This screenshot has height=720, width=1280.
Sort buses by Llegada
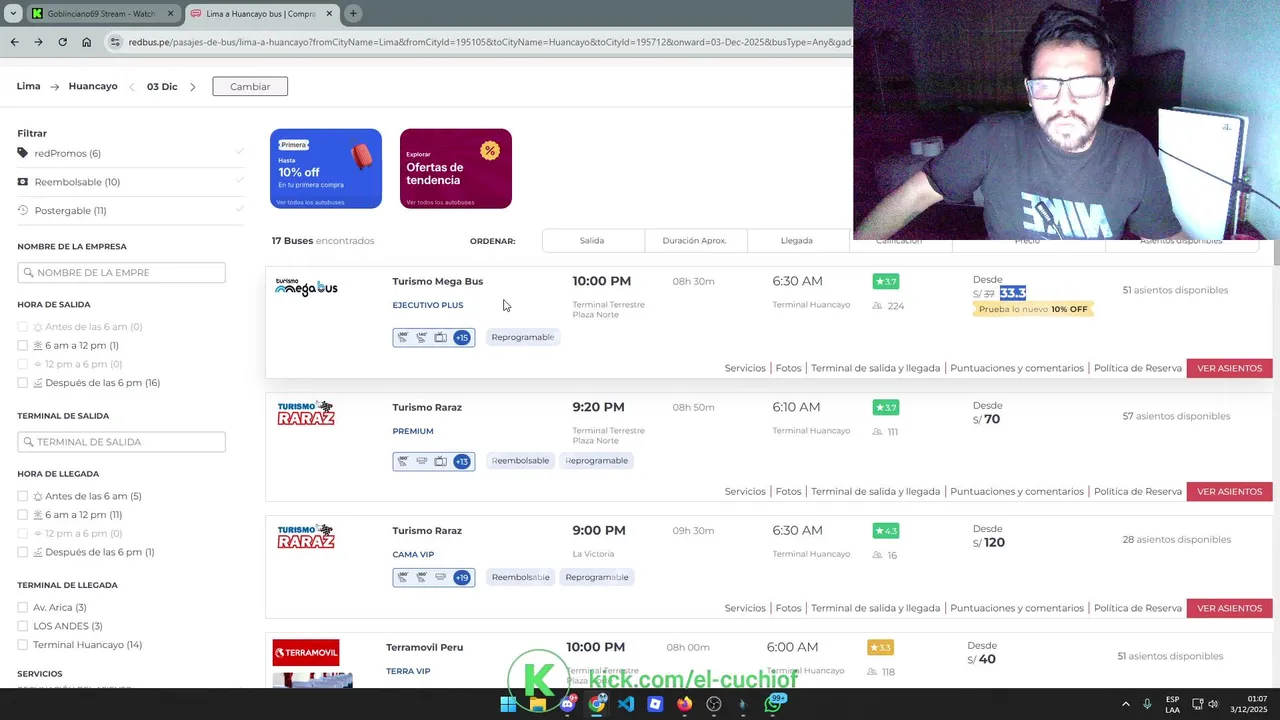click(x=797, y=241)
